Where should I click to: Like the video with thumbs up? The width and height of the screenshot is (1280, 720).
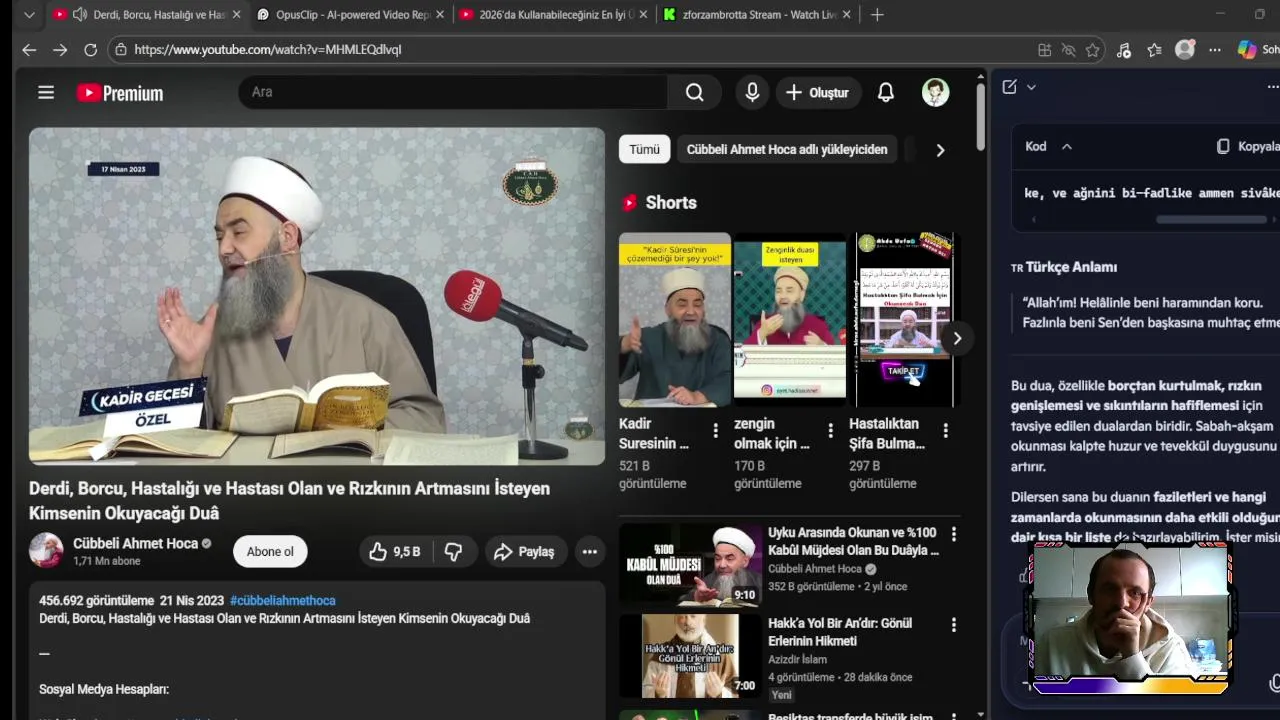(x=394, y=552)
